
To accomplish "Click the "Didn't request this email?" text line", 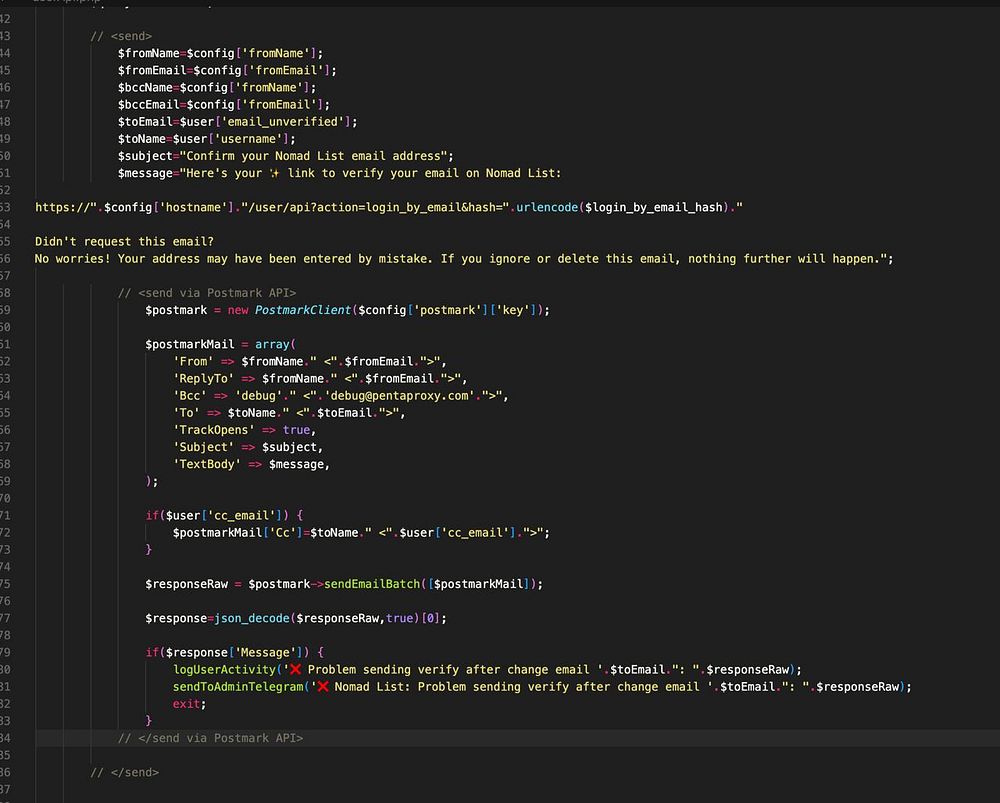I will pyautogui.click(x=124, y=242).
